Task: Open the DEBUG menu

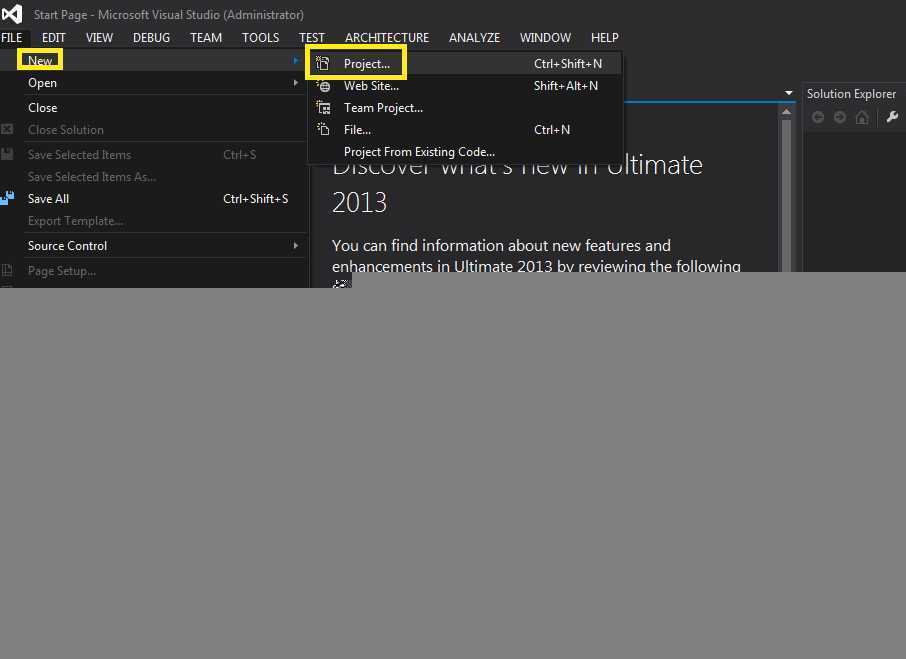Action: pos(151,38)
